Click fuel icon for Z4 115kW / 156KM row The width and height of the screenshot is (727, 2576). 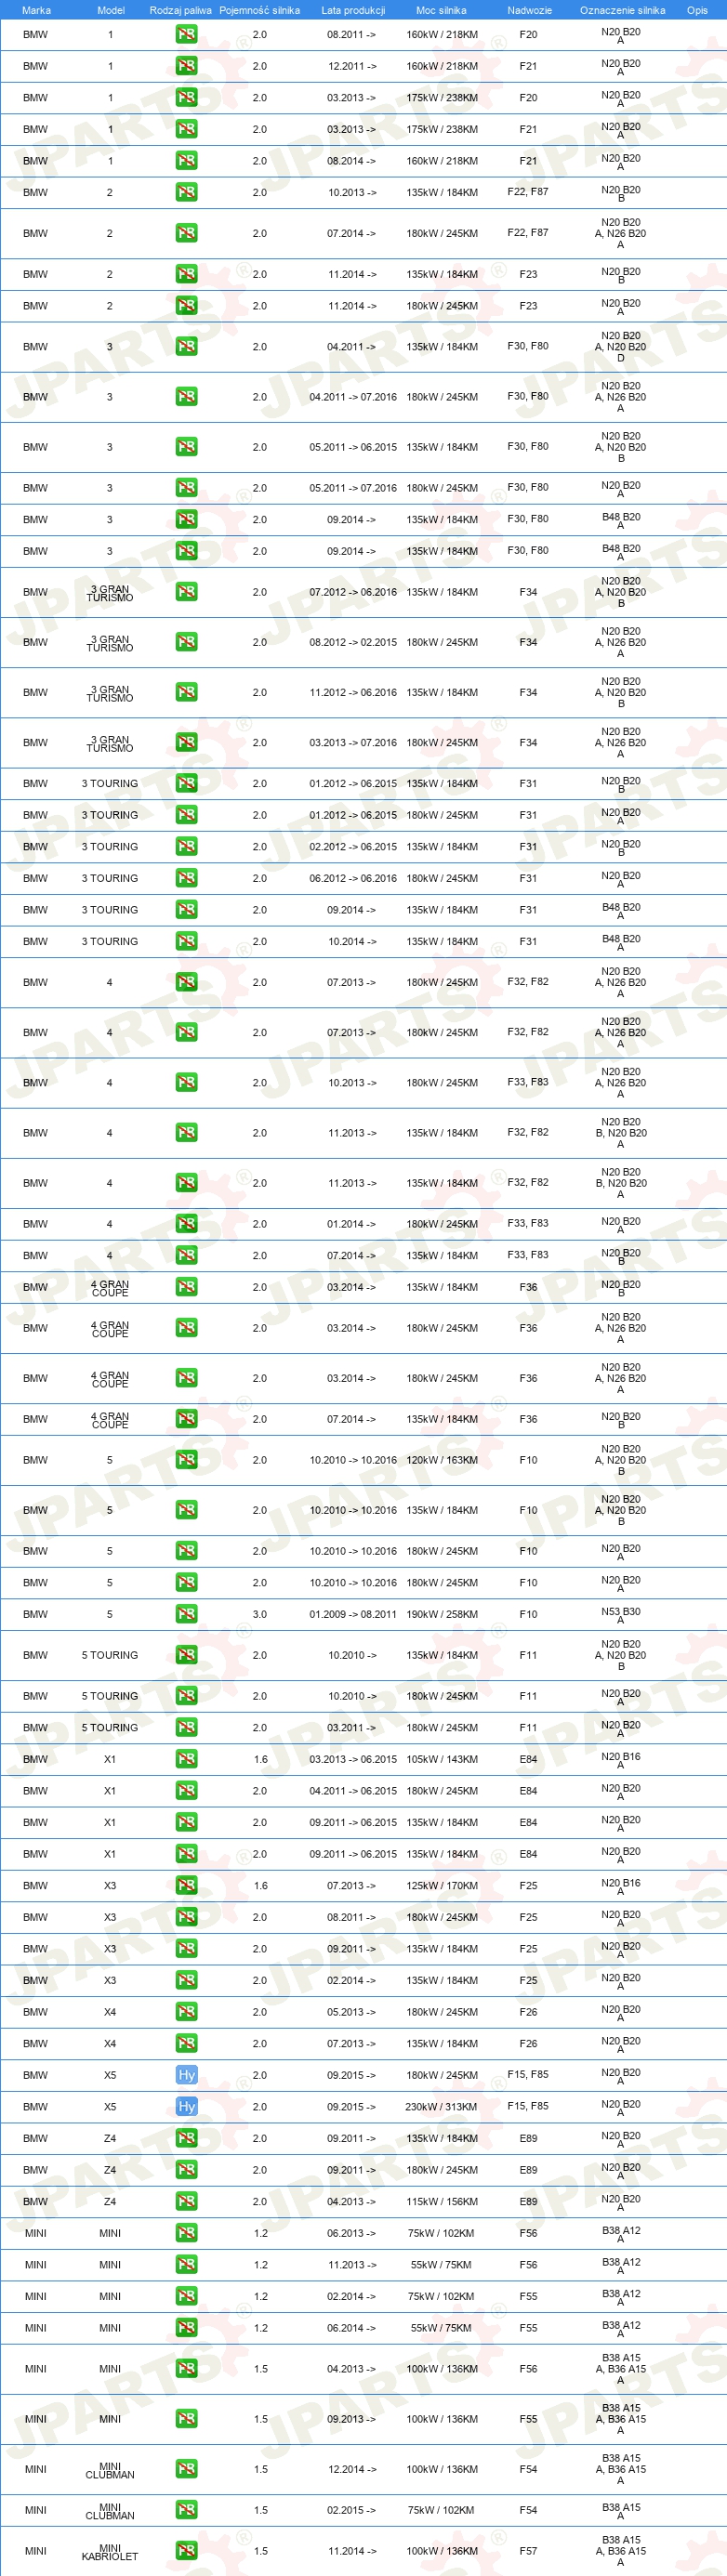pos(186,2201)
